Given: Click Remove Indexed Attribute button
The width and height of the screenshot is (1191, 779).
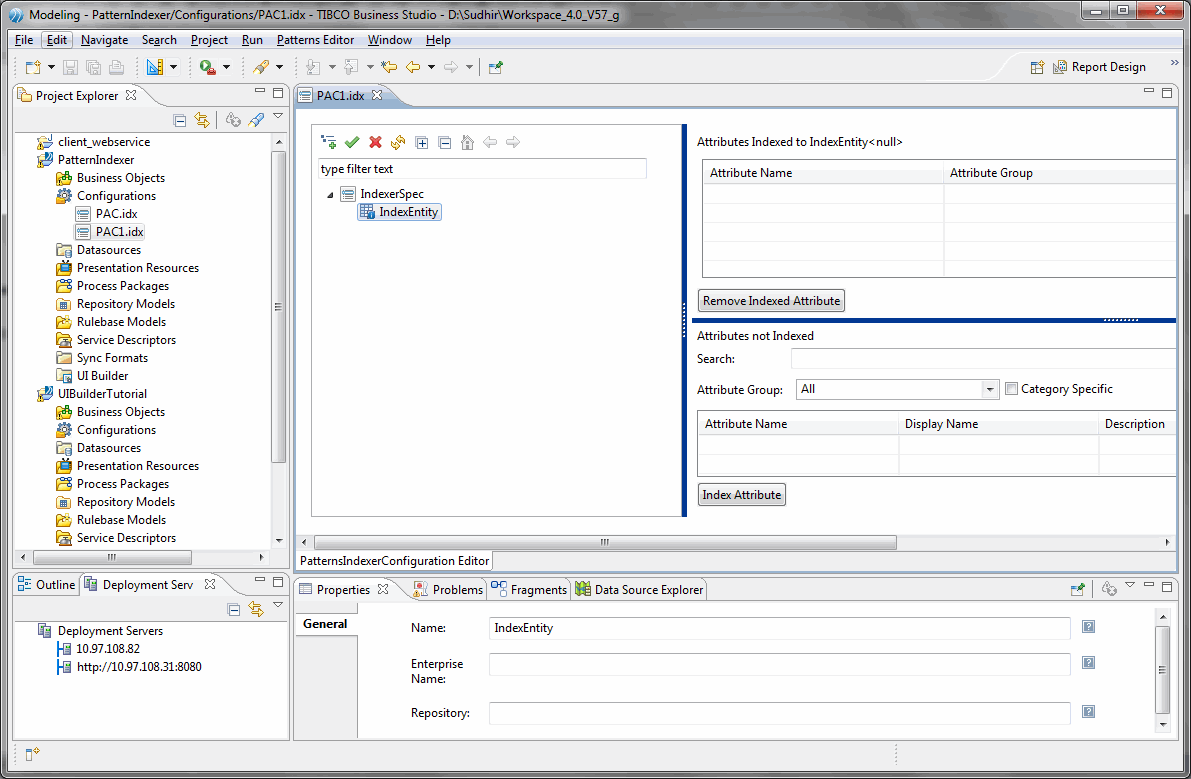Looking at the screenshot, I should (x=771, y=301).
